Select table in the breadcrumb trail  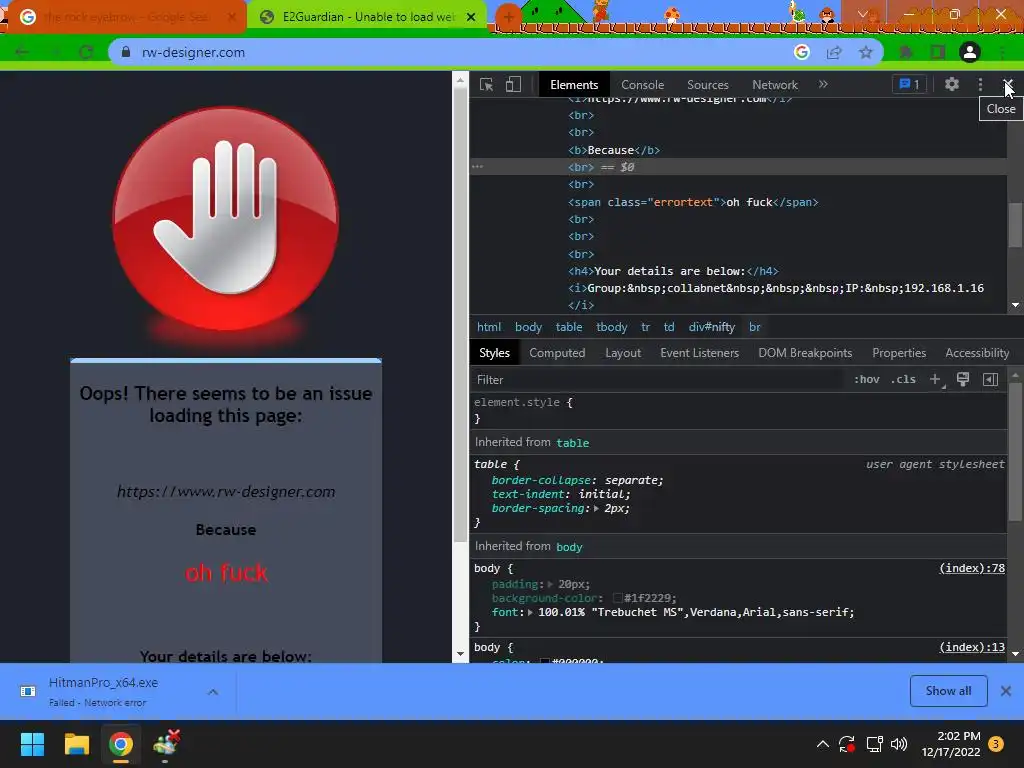569,327
